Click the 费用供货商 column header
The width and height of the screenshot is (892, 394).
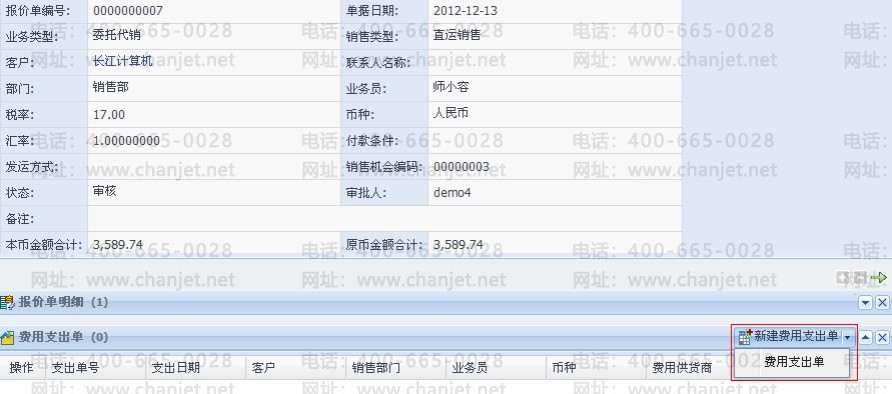click(x=682, y=368)
